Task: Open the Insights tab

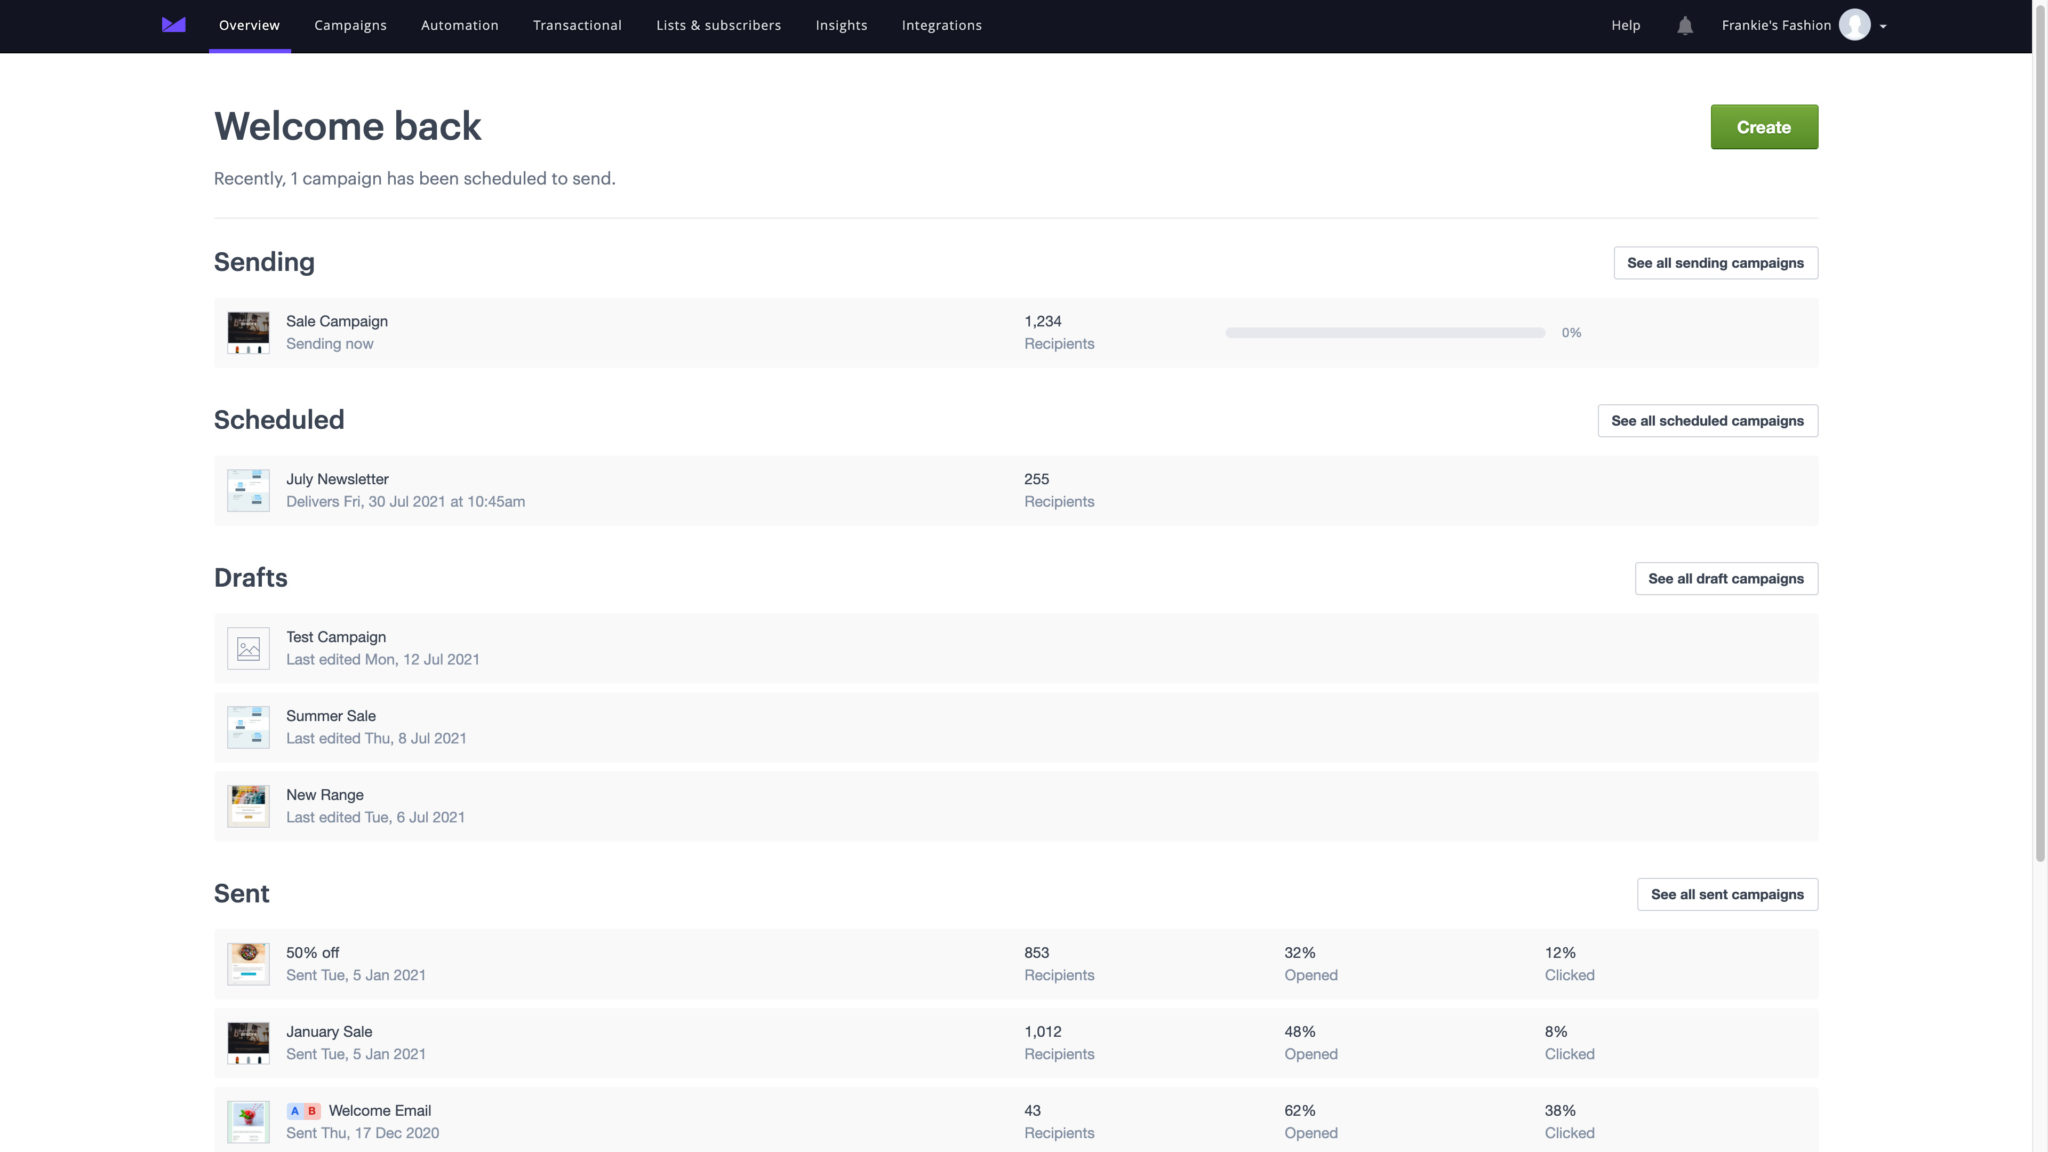Action: (841, 25)
